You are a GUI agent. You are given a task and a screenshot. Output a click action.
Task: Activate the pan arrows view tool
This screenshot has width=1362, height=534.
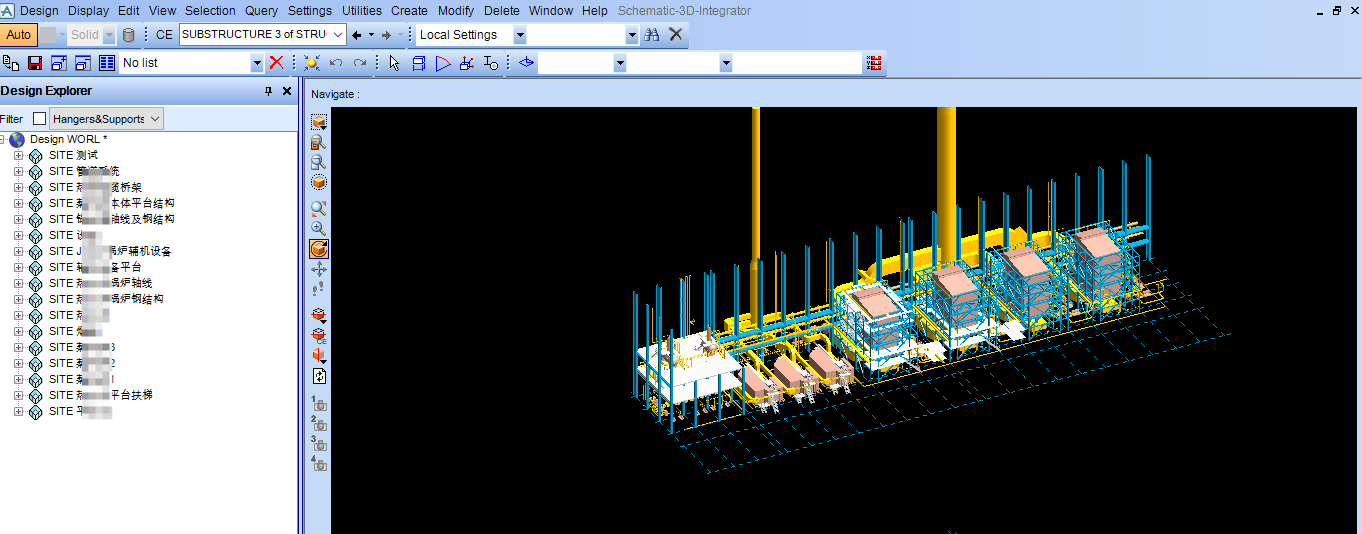click(319, 269)
